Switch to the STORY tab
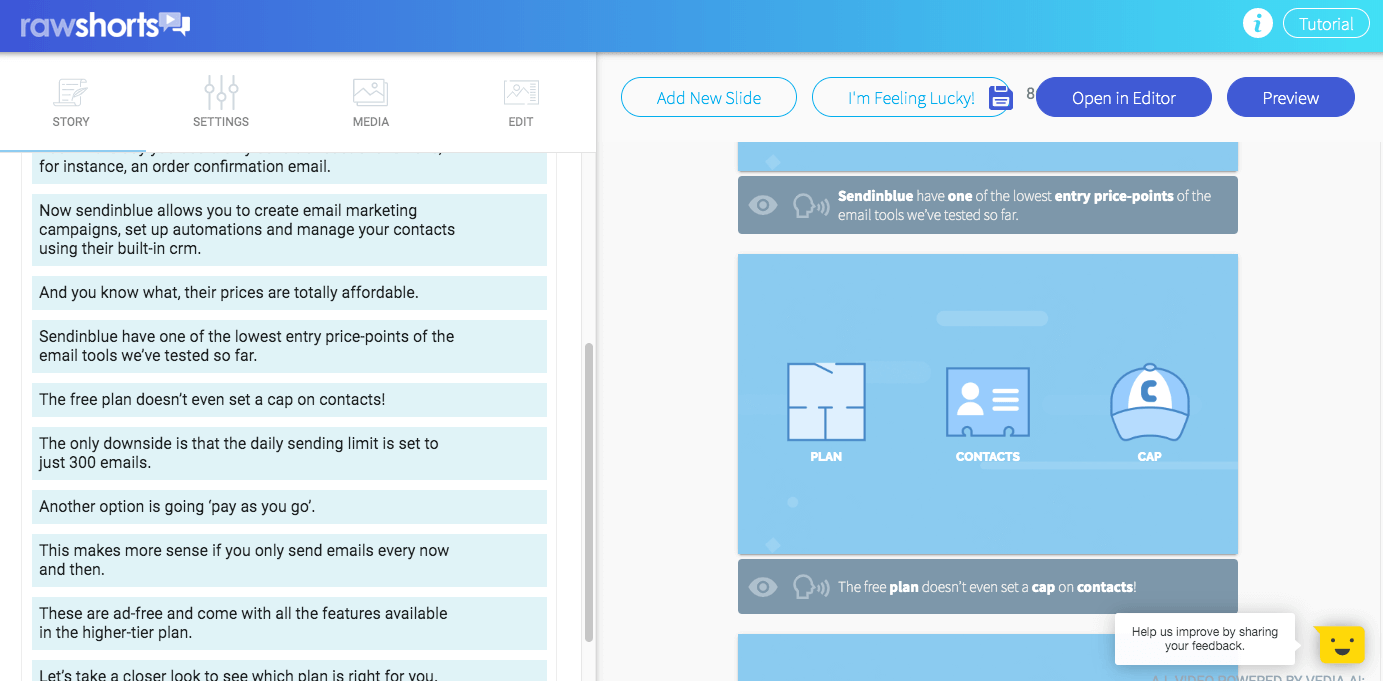Image resolution: width=1383 pixels, height=681 pixels. coord(71,102)
